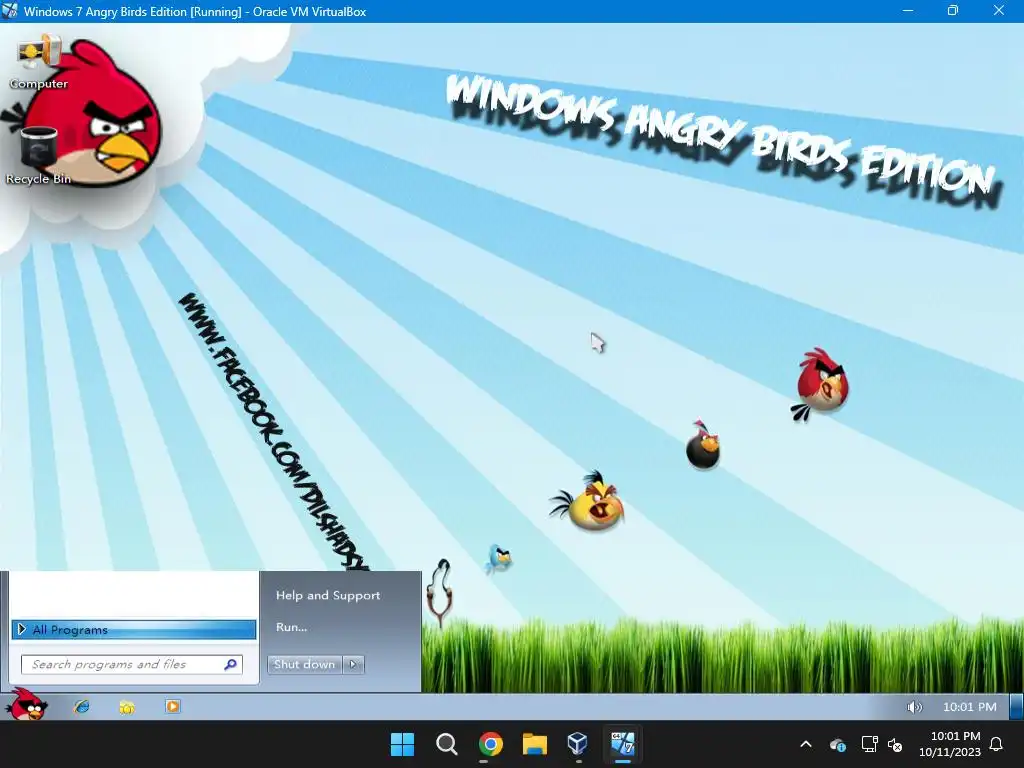
Task: Open host taskbar Search
Action: coord(447,744)
